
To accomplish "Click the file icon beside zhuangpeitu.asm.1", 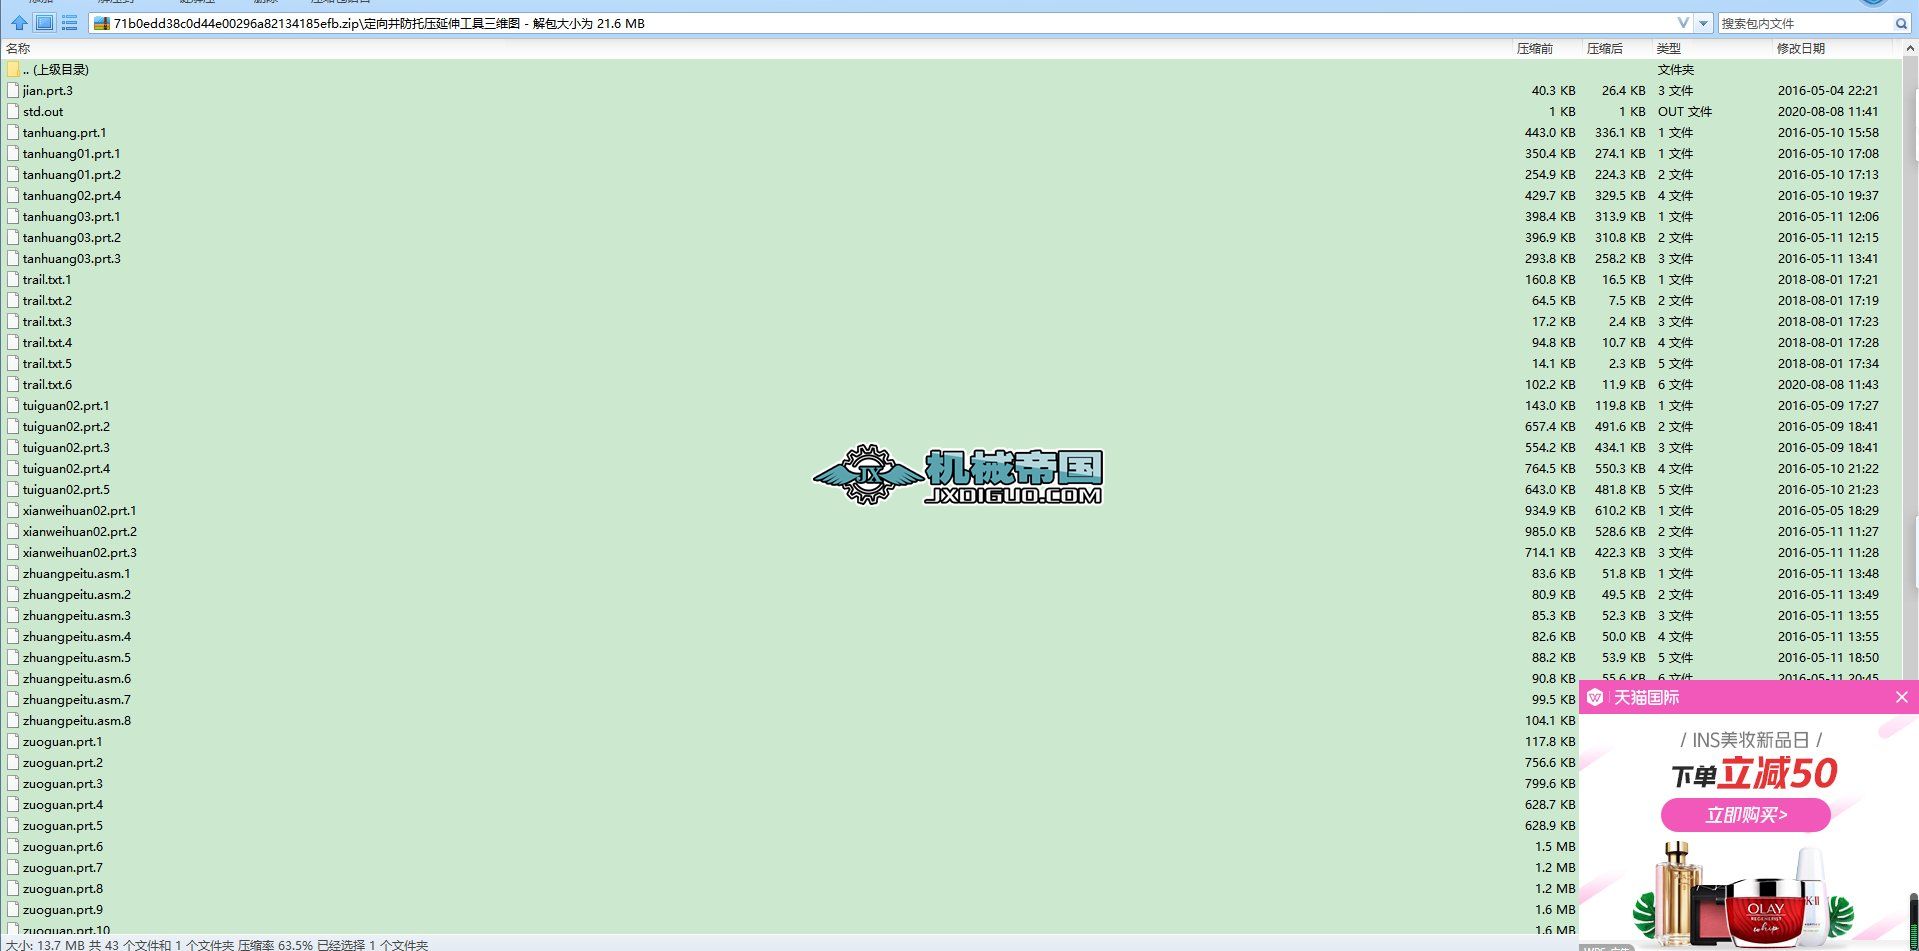I will click(x=13, y=573).
